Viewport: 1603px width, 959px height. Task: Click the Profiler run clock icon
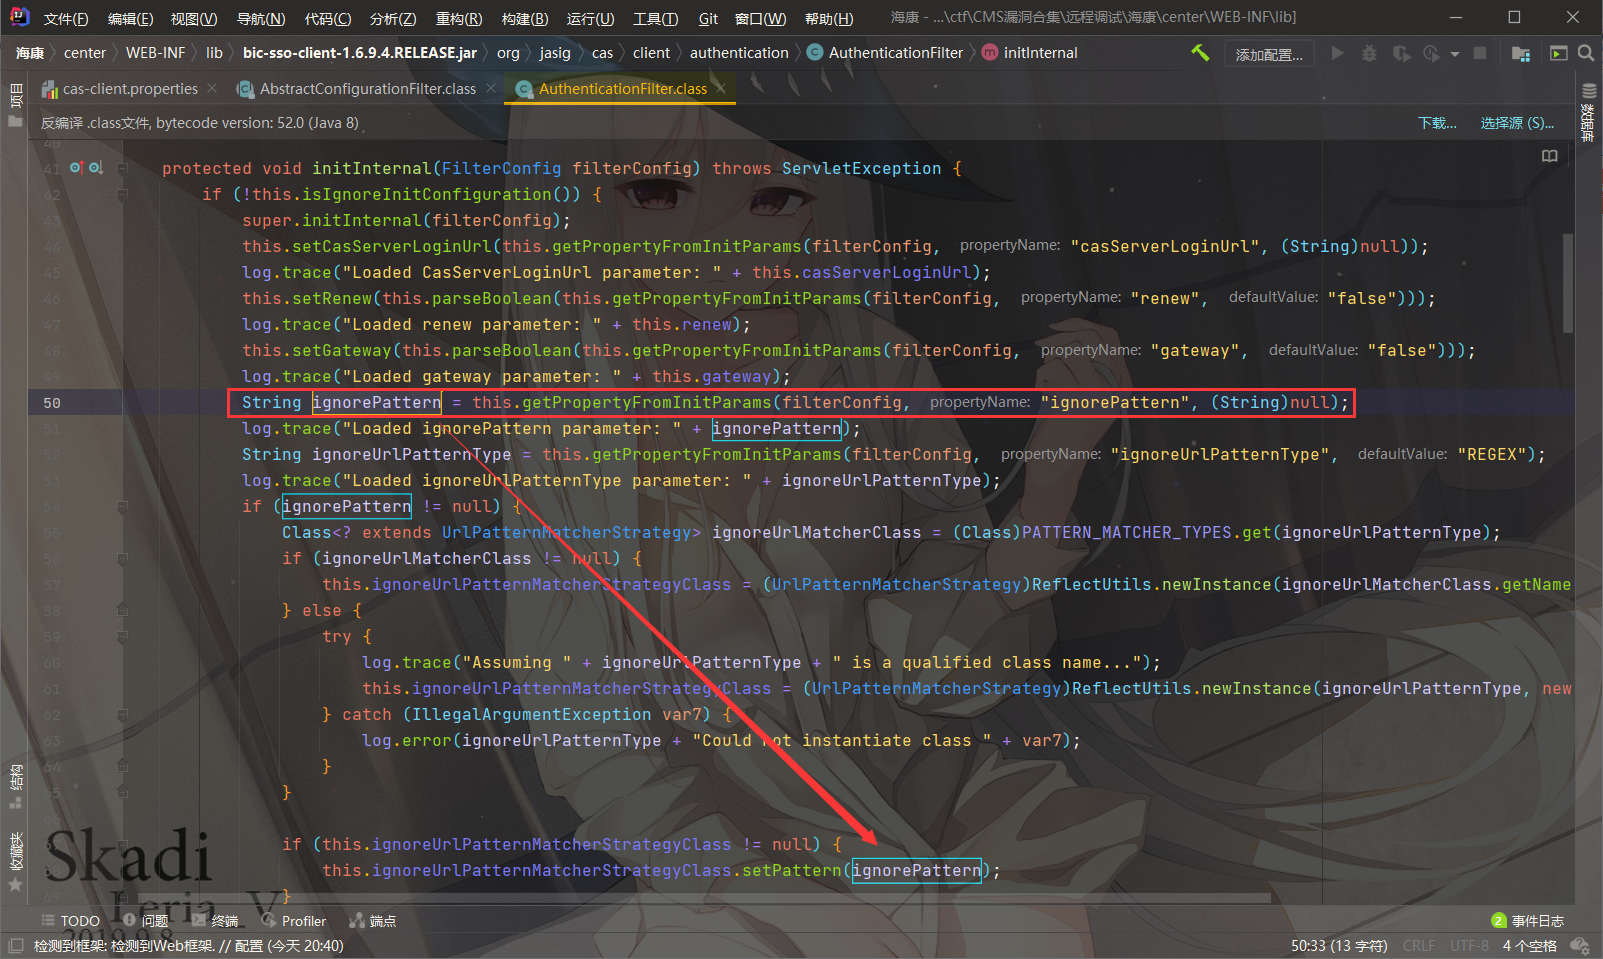tap(1431, 53)
